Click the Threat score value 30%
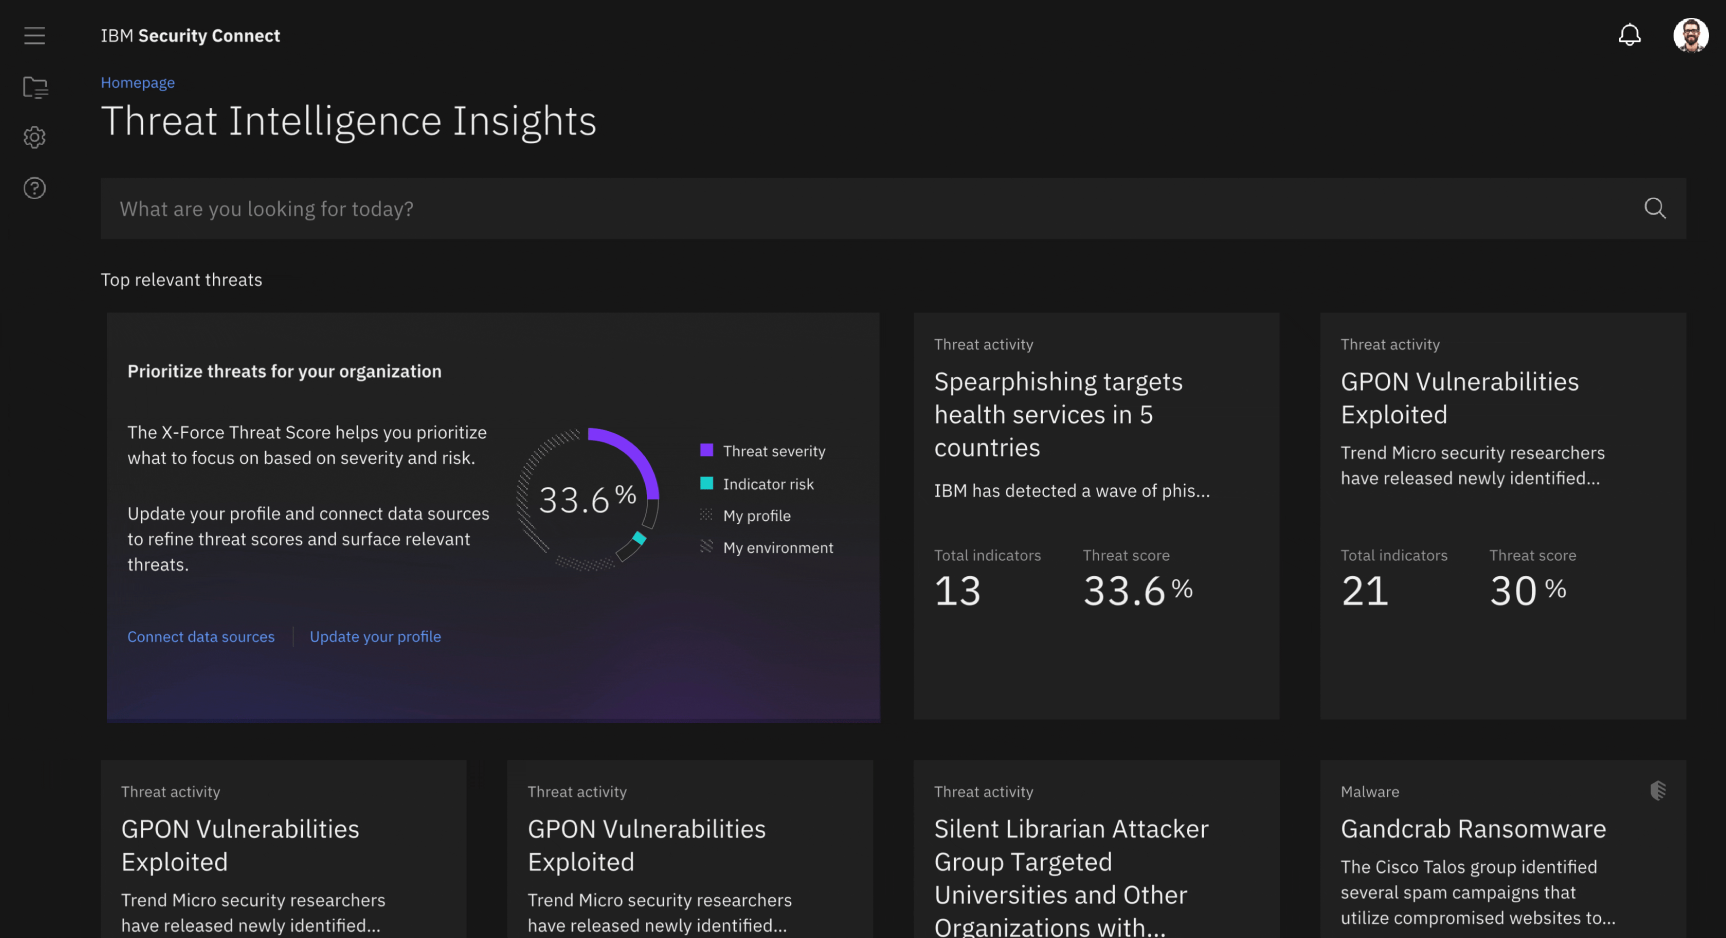Screen dimensions: 1726x938 click(x=1528, y=591)
